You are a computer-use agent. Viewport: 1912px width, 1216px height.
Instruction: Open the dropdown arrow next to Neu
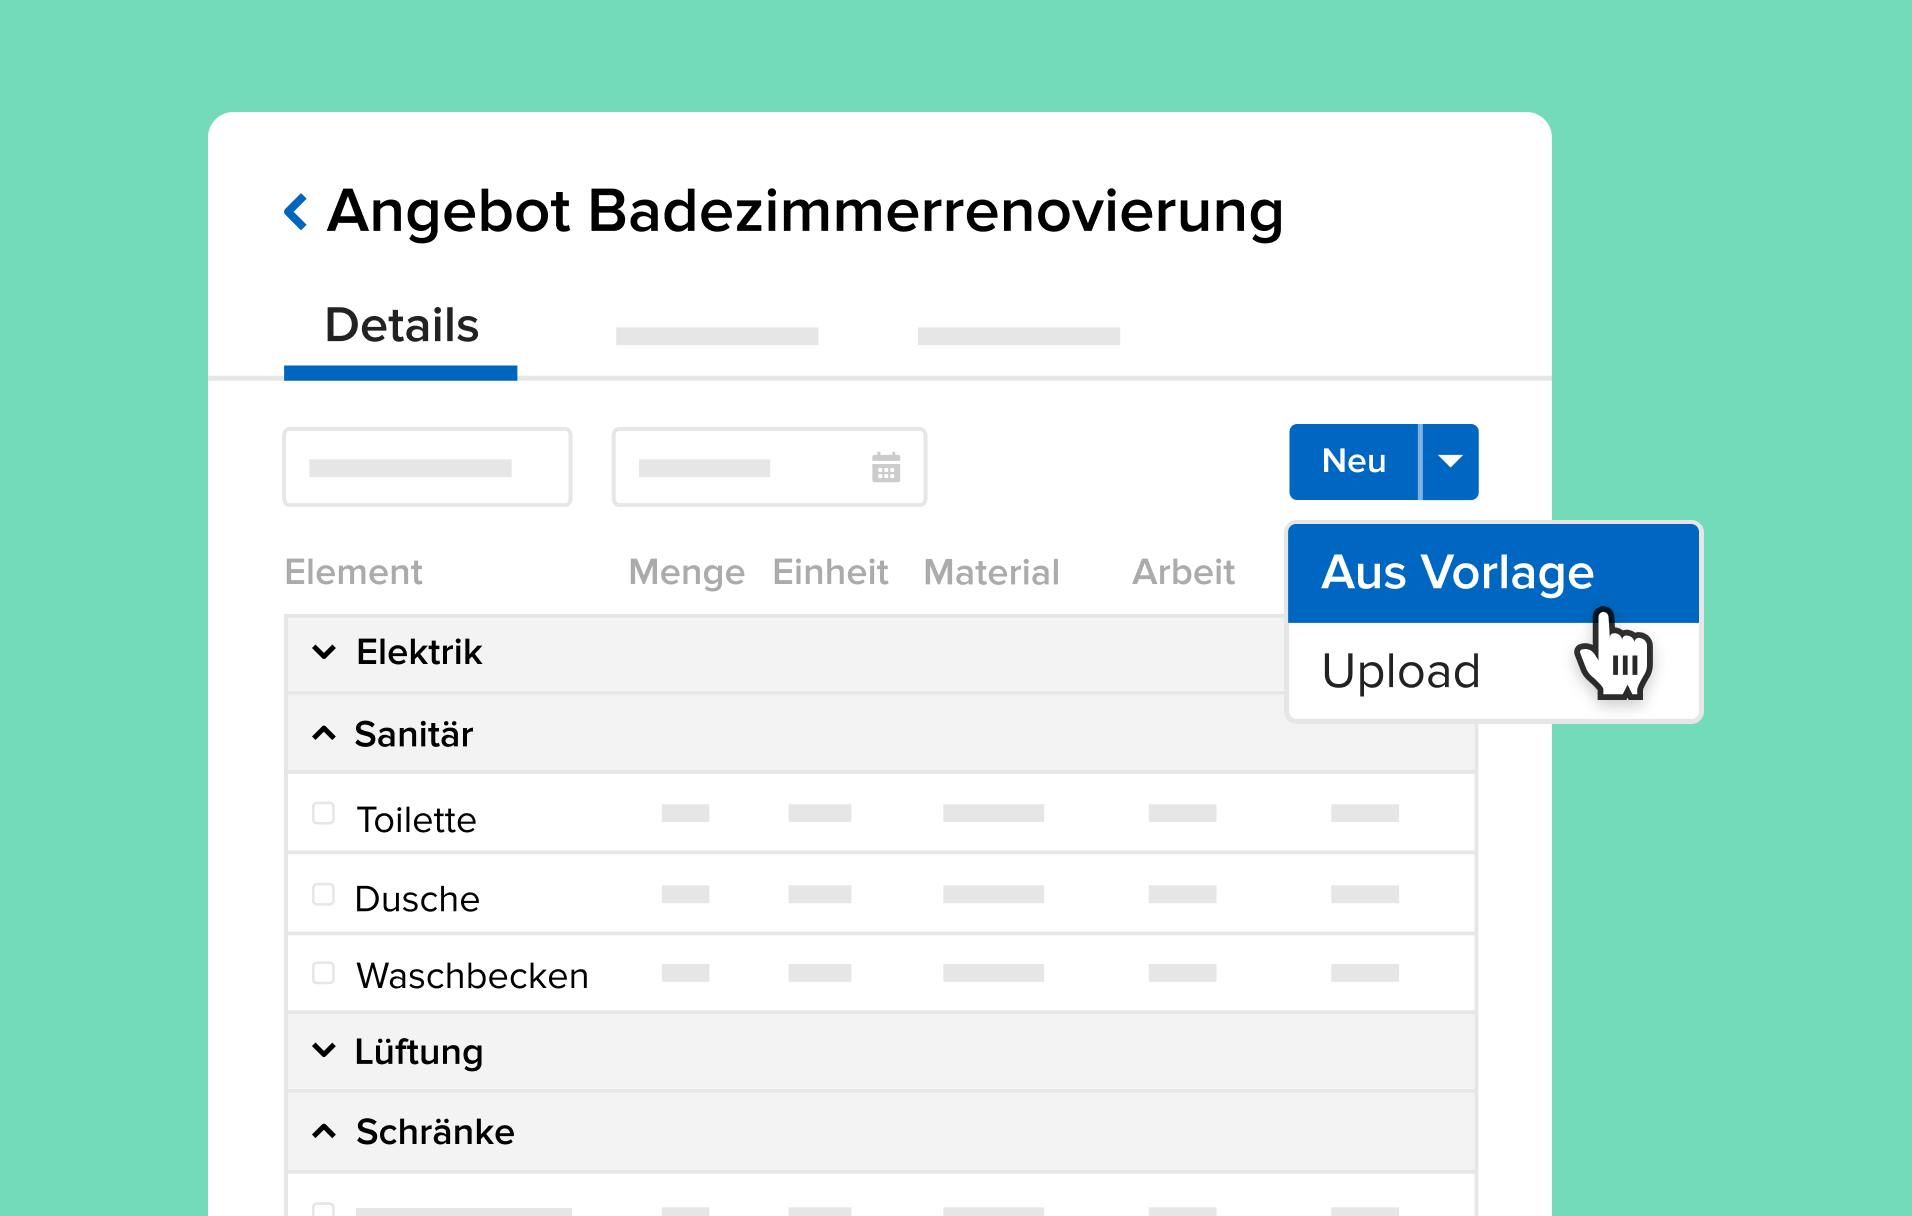1450,461
